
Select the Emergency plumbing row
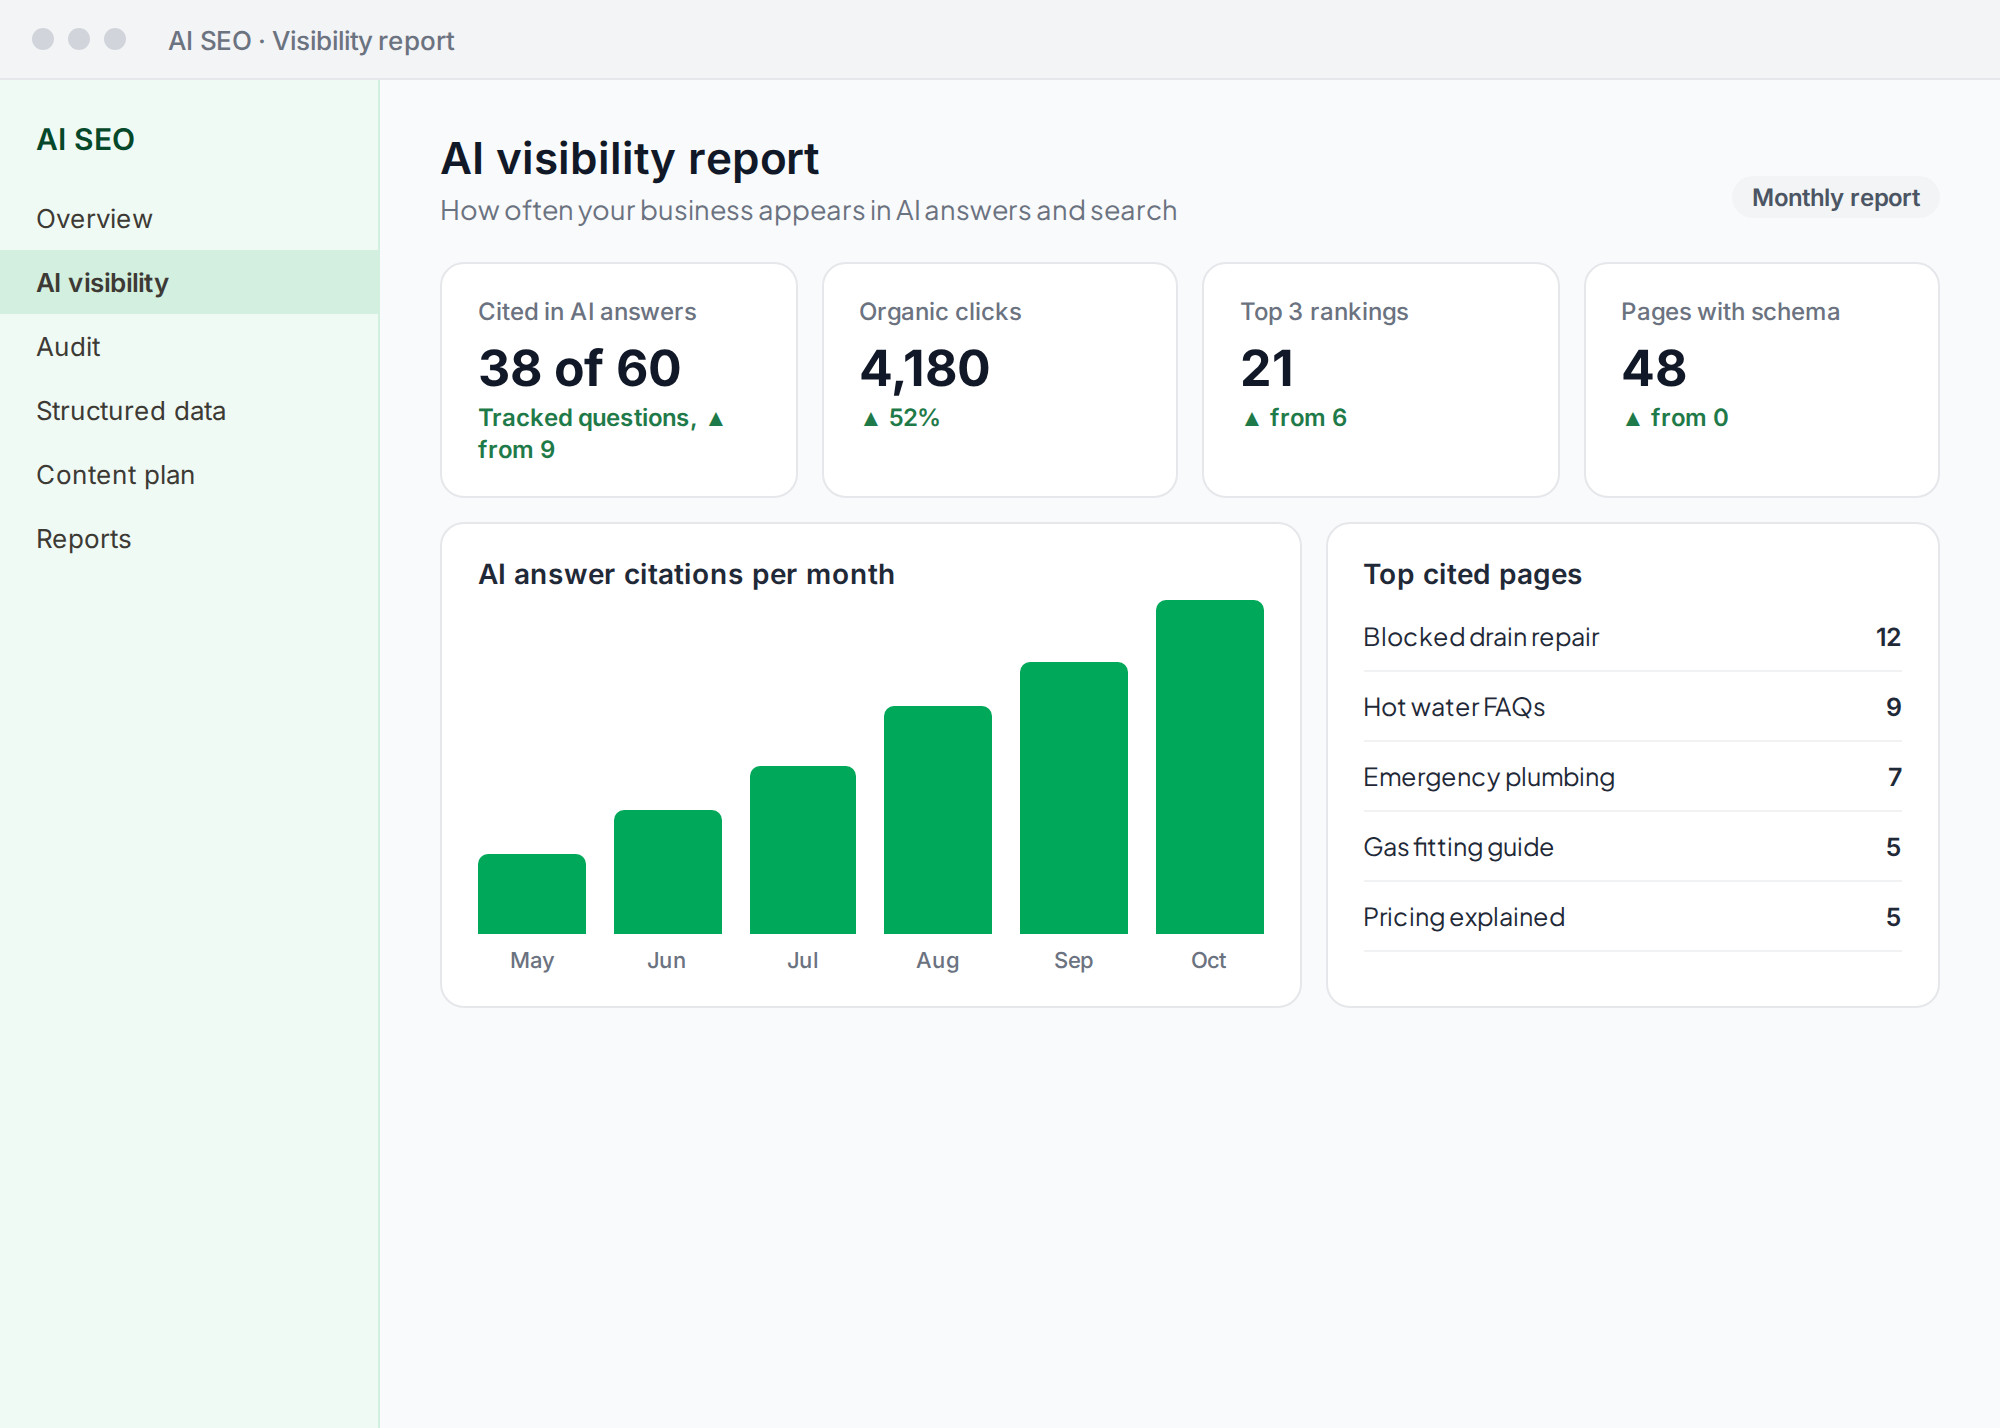(1632, 777)
